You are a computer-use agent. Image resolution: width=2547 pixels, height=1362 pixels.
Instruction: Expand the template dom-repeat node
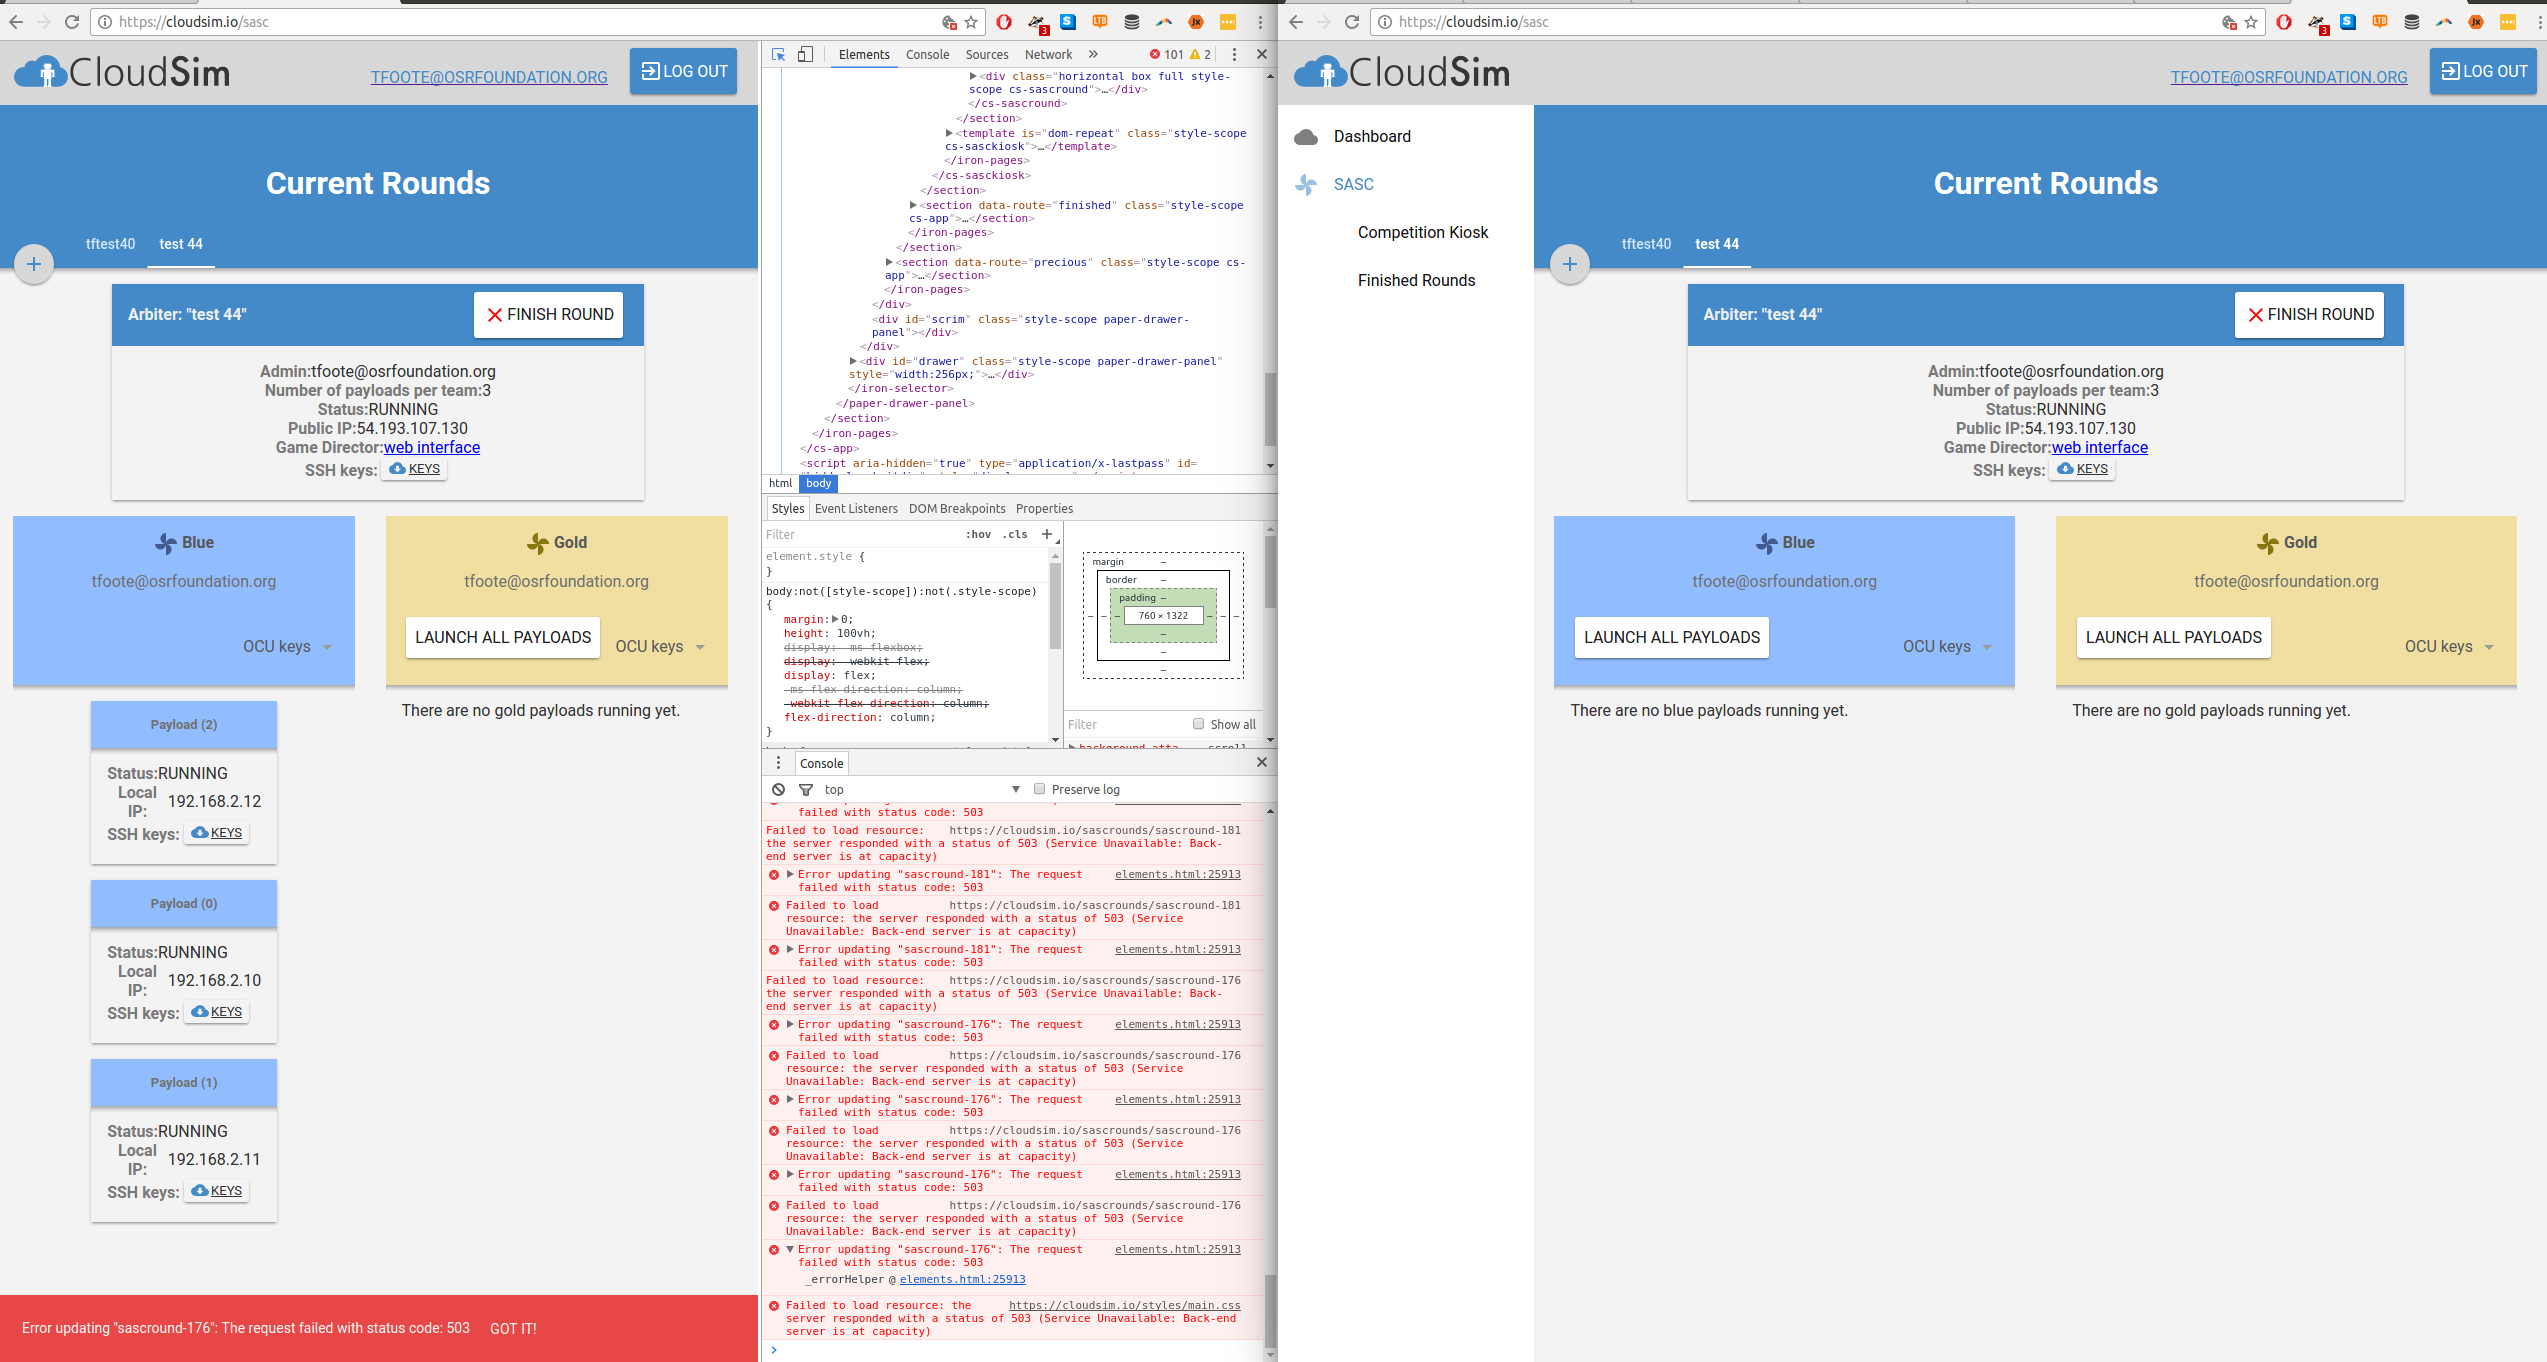(x=950, y=133)
